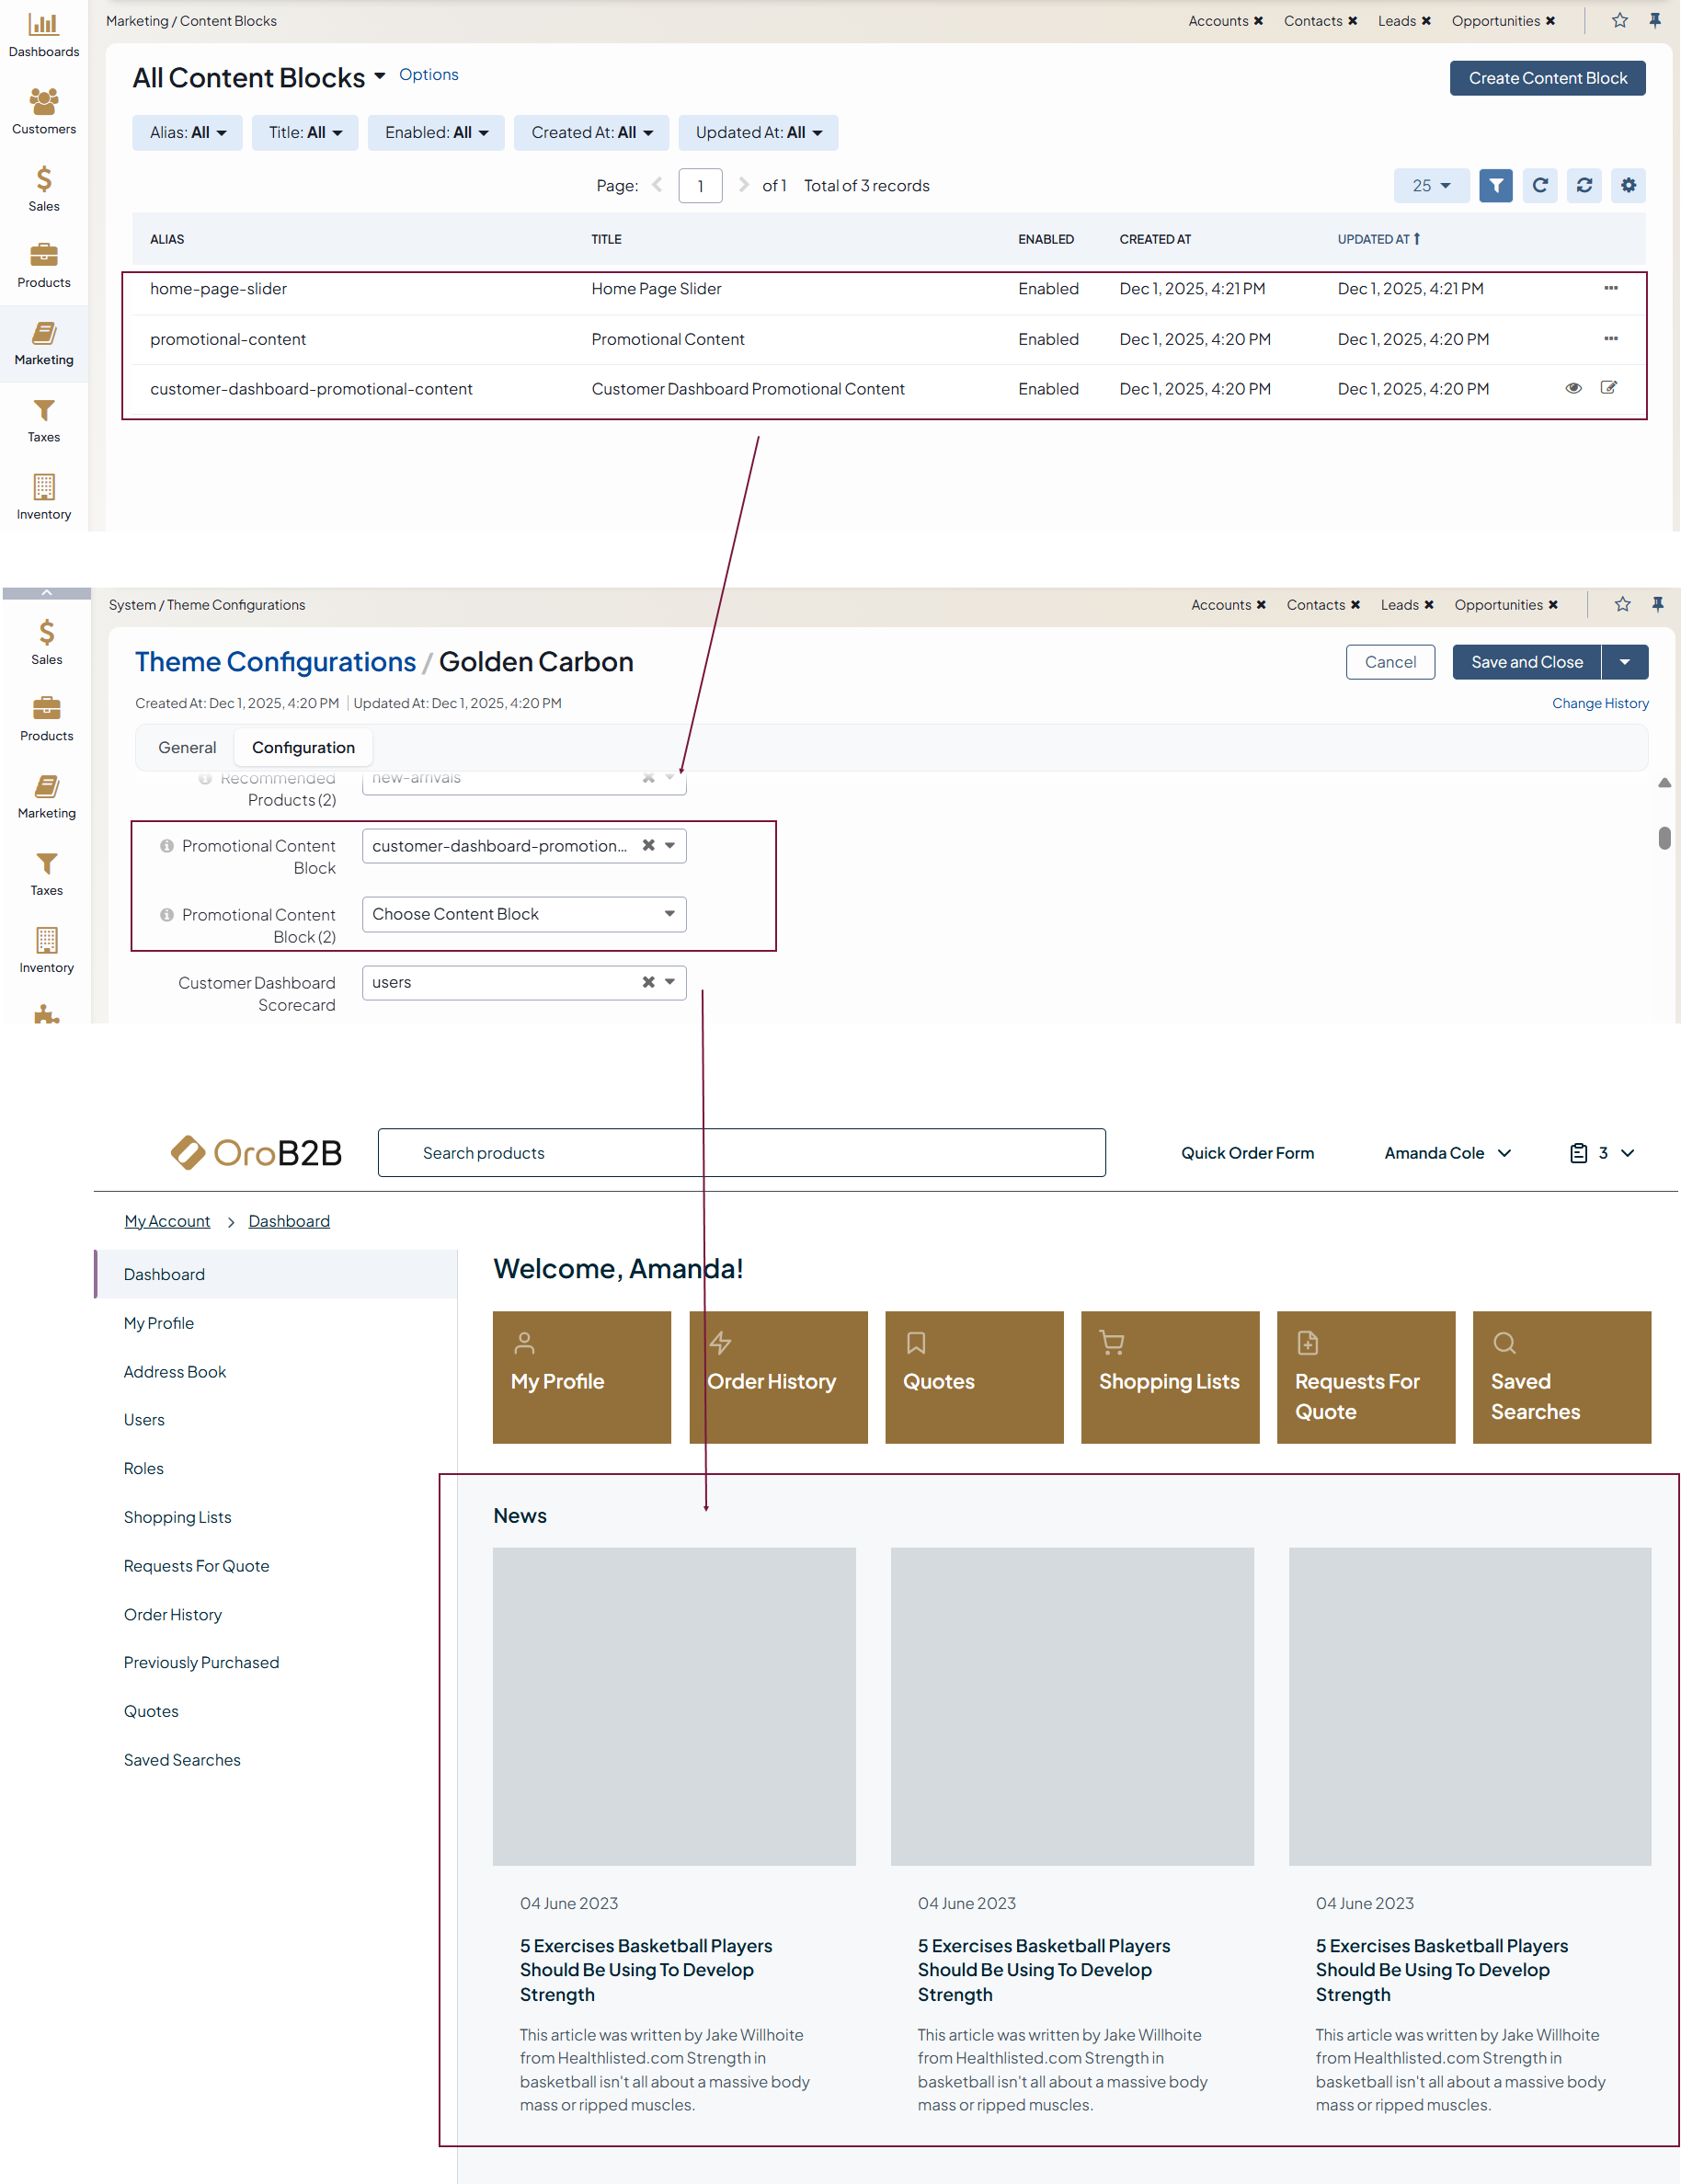The height and width of the screenshot is (2184, 1681).
Task: Click the configuration panel scrollbar thumb
Action: click(1664, 838)
